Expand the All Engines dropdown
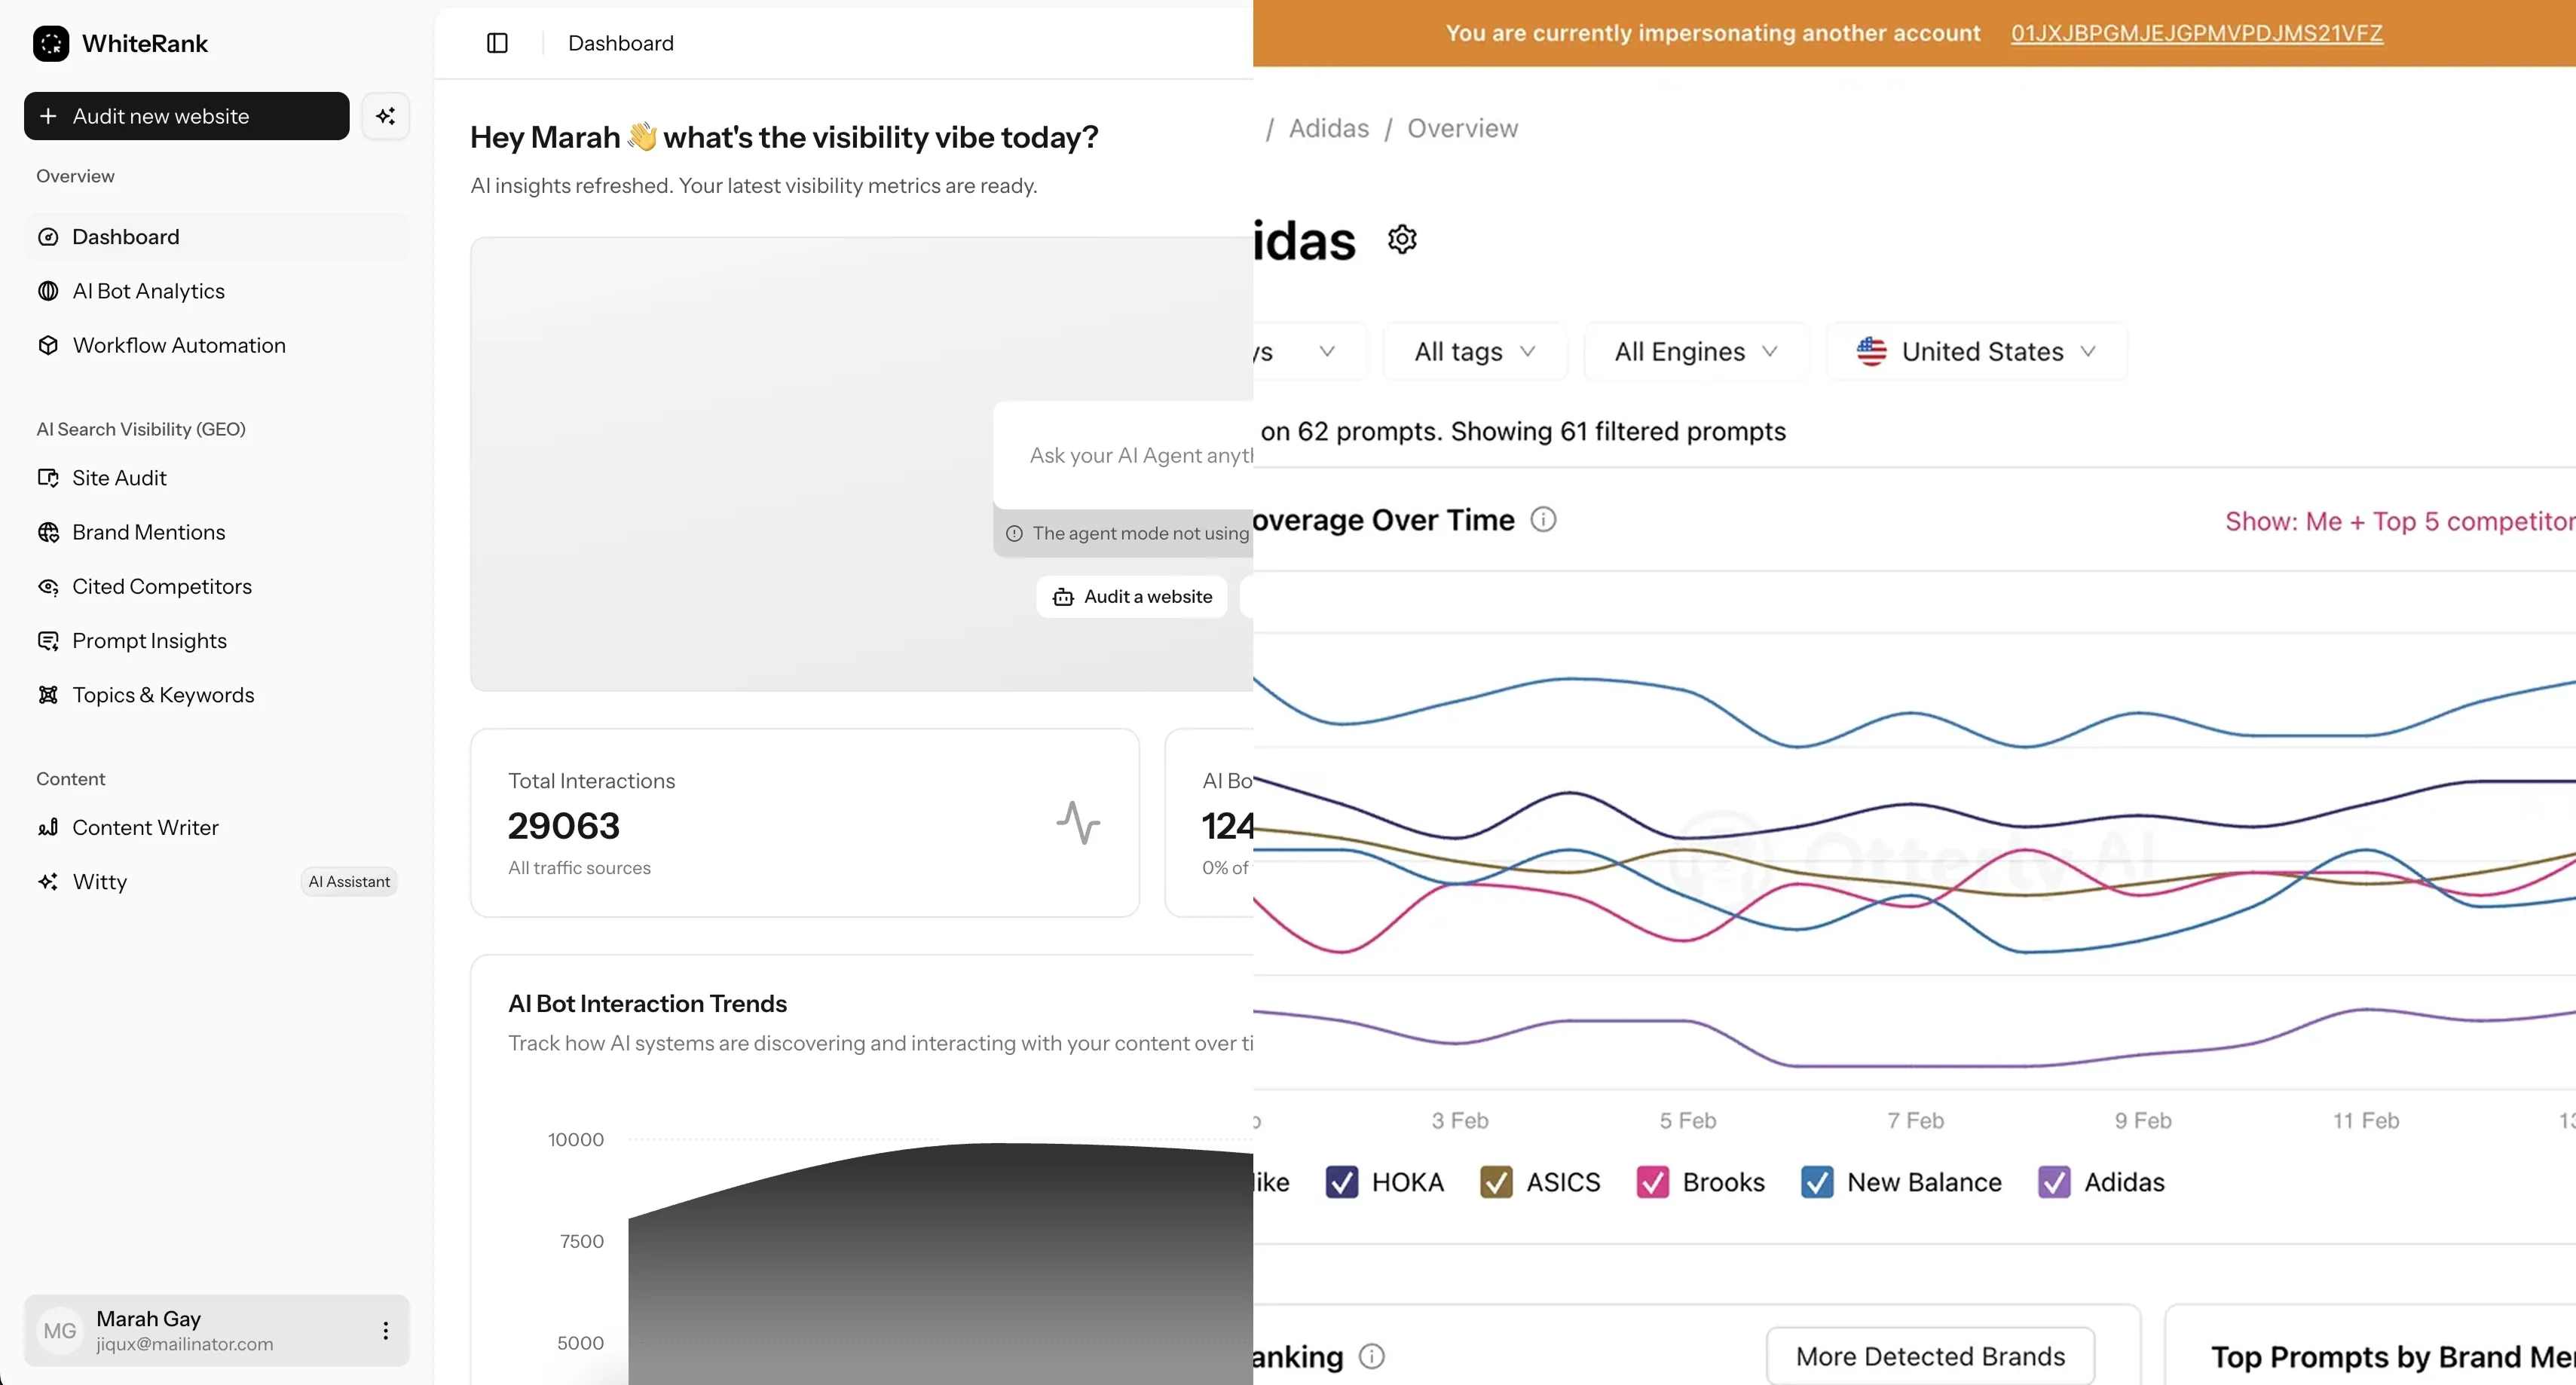The height and width of the screenshot is (1385, 2576). pyautogui.click(x=1696, y=351)
